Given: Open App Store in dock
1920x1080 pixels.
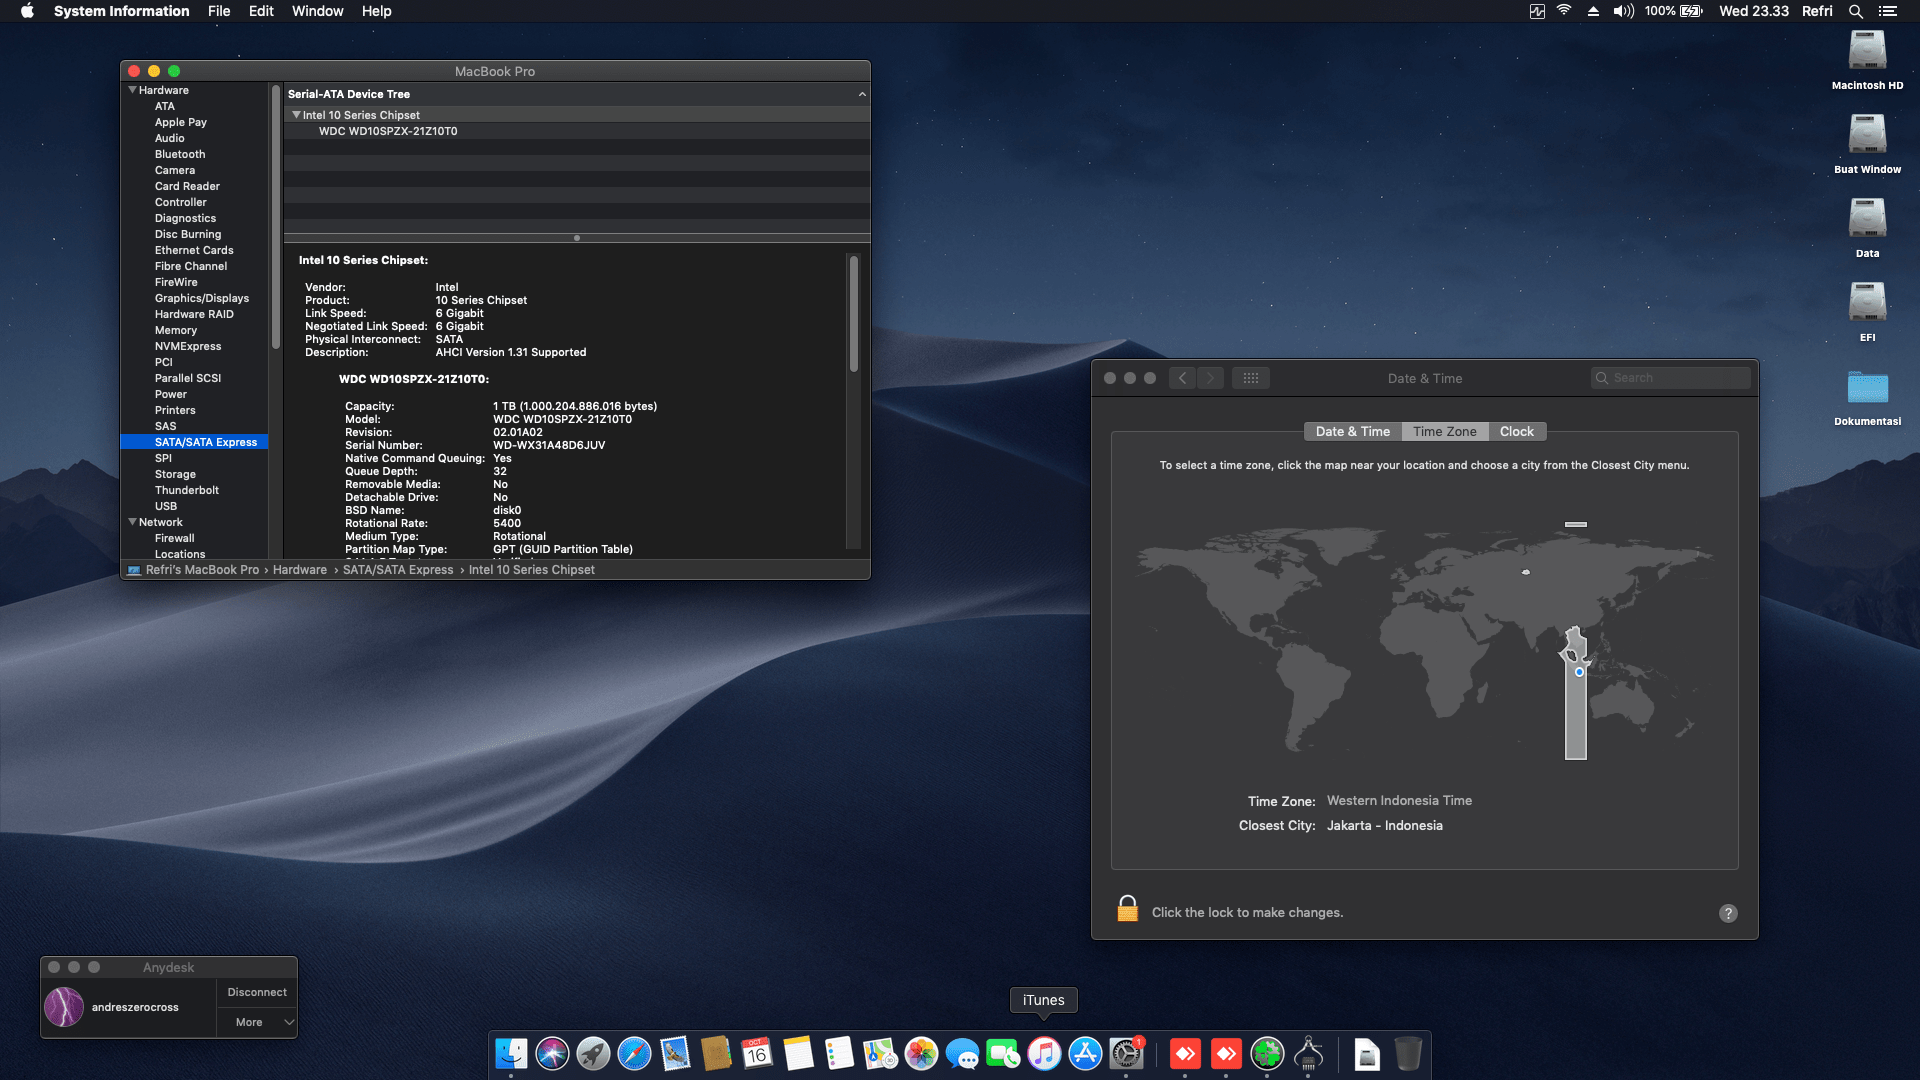Looking at the screenshot, I should point(1085,1053).
